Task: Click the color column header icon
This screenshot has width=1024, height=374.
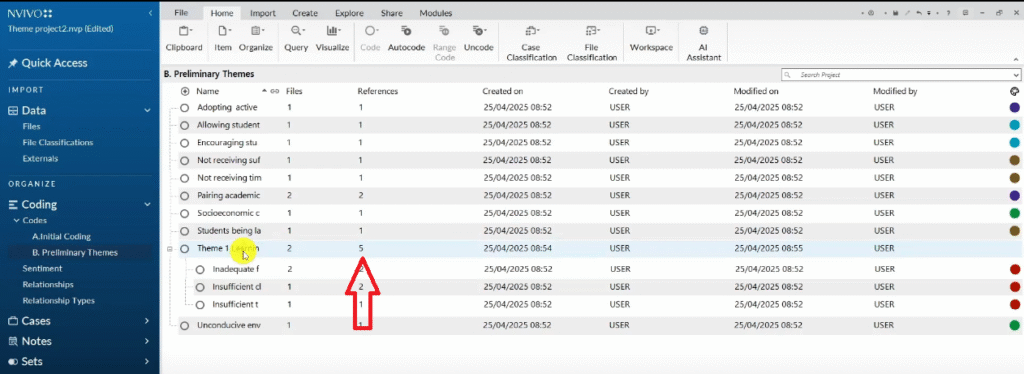Action: point(1014,91)
